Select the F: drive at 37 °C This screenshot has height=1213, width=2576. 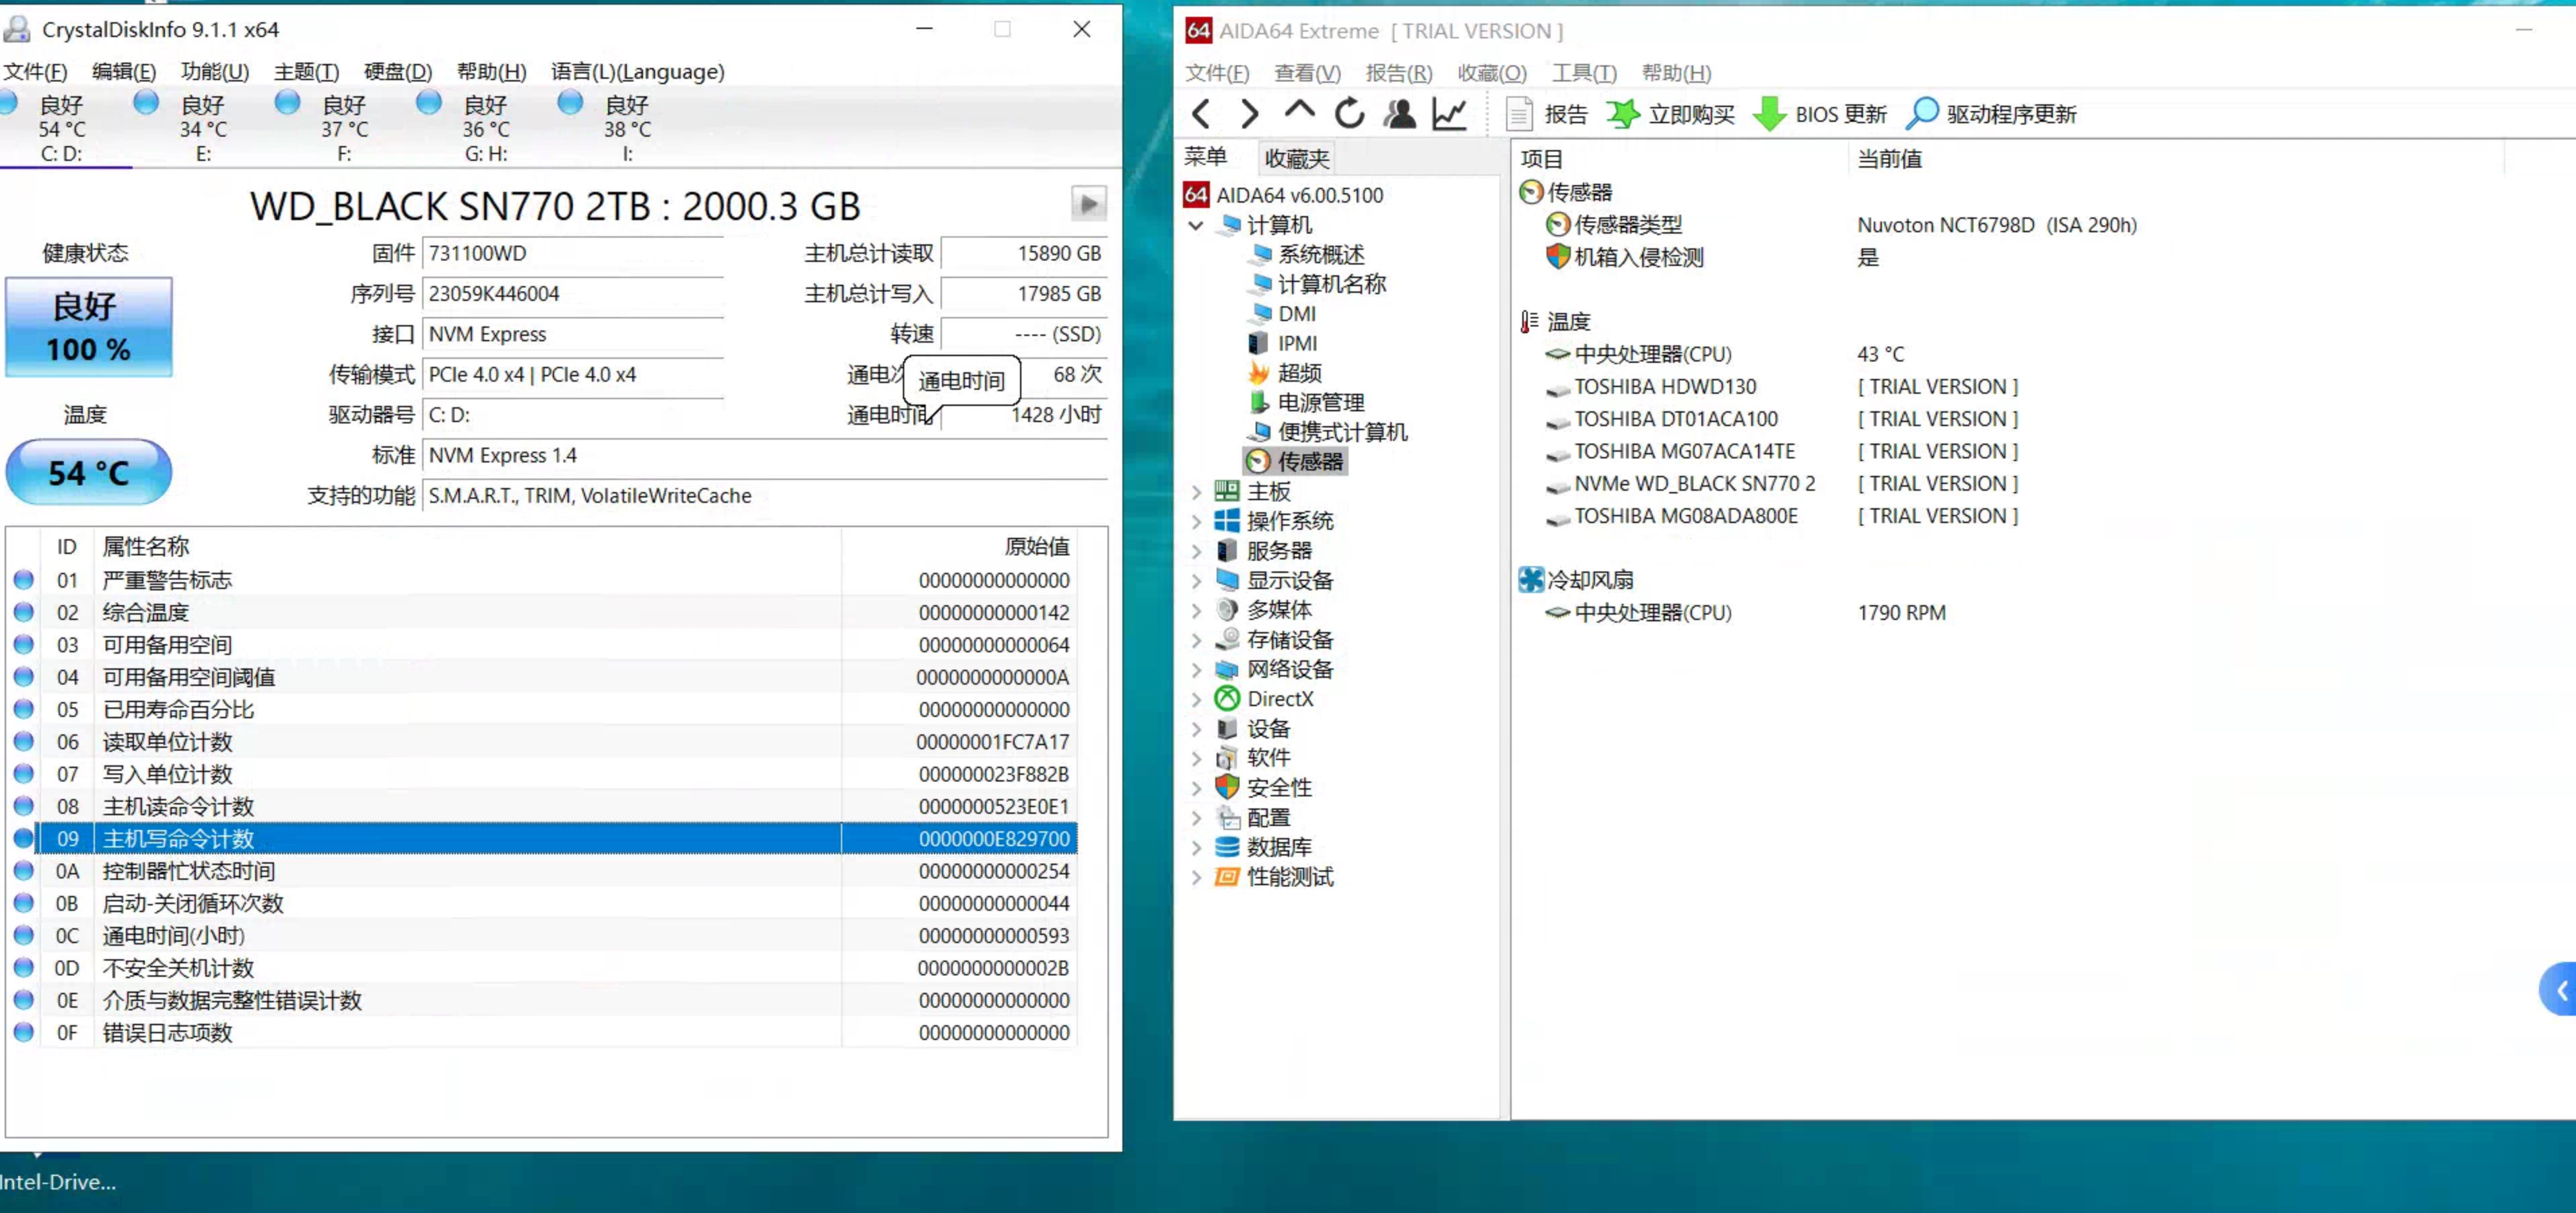click(x=344, y=128)
